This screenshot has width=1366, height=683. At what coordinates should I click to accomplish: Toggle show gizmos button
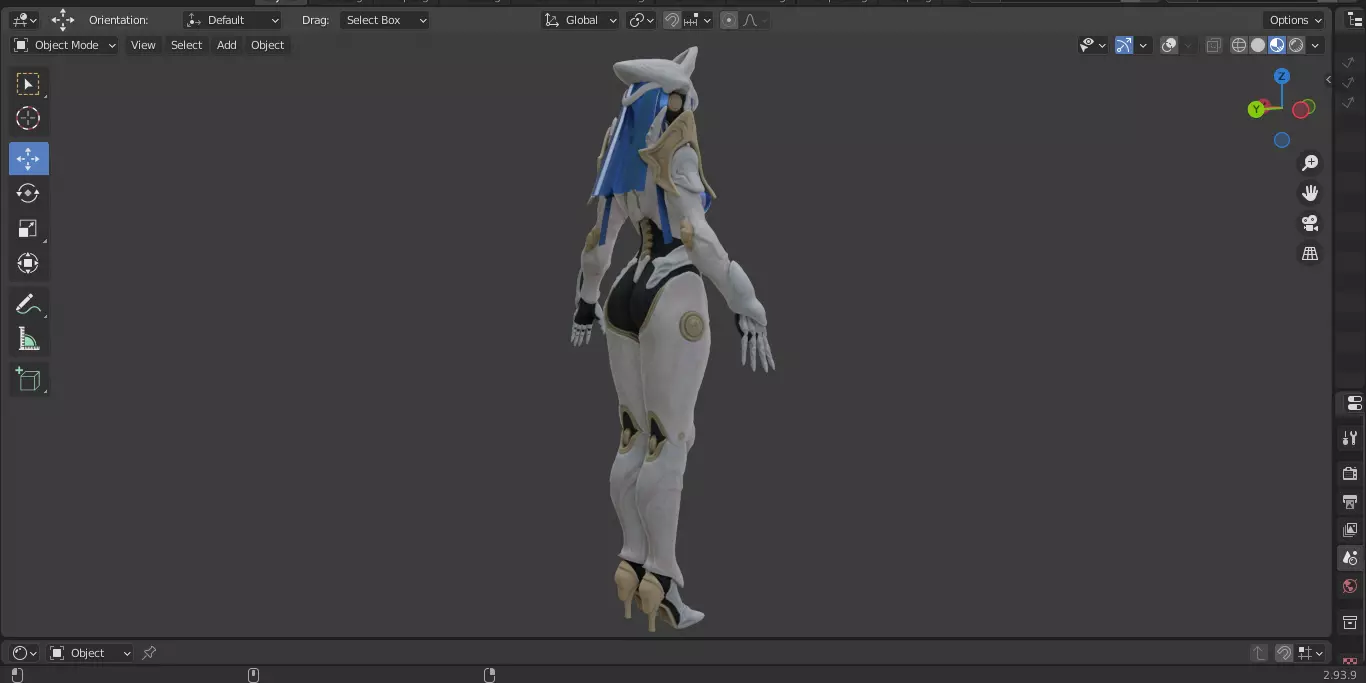click(1124, 45)
